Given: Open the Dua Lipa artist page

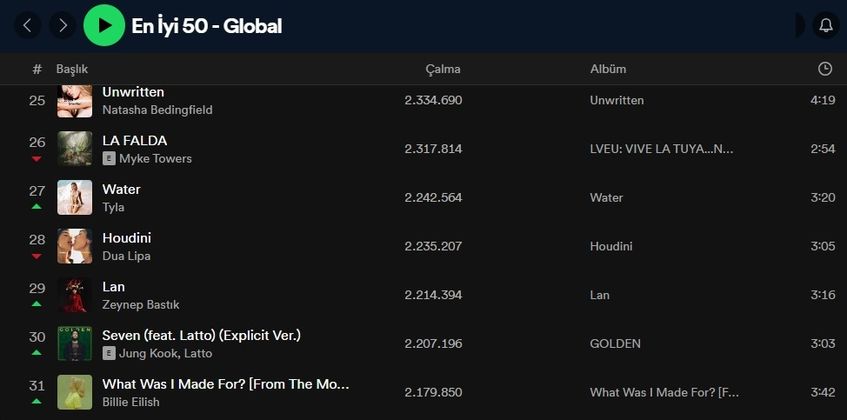Looking at the screenshot, I should 126,256.
